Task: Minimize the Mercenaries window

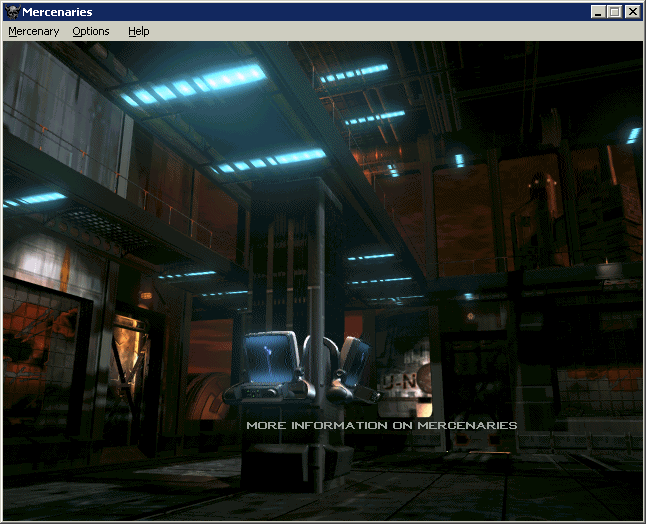Action: click(x=598, y=12)
